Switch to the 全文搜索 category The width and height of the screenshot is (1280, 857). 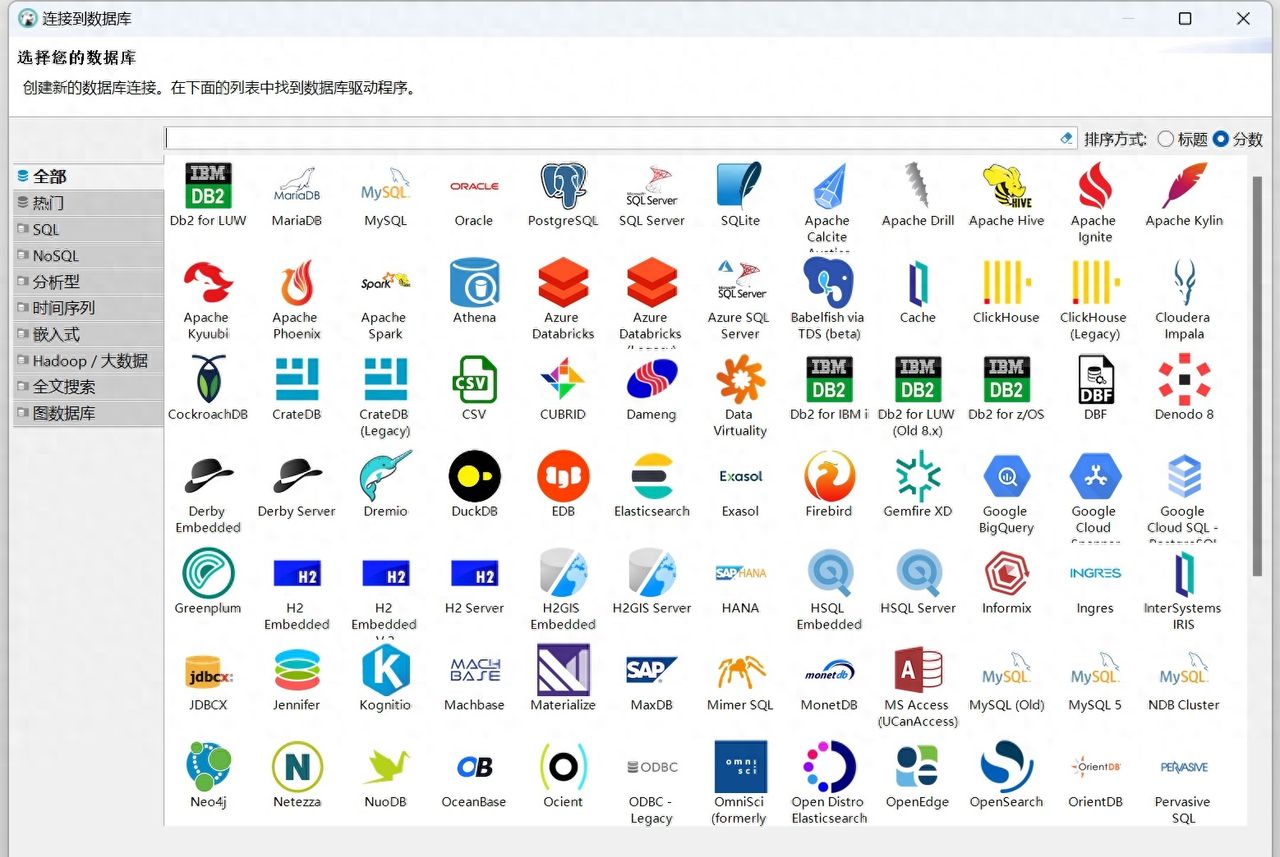pos(88,387)
